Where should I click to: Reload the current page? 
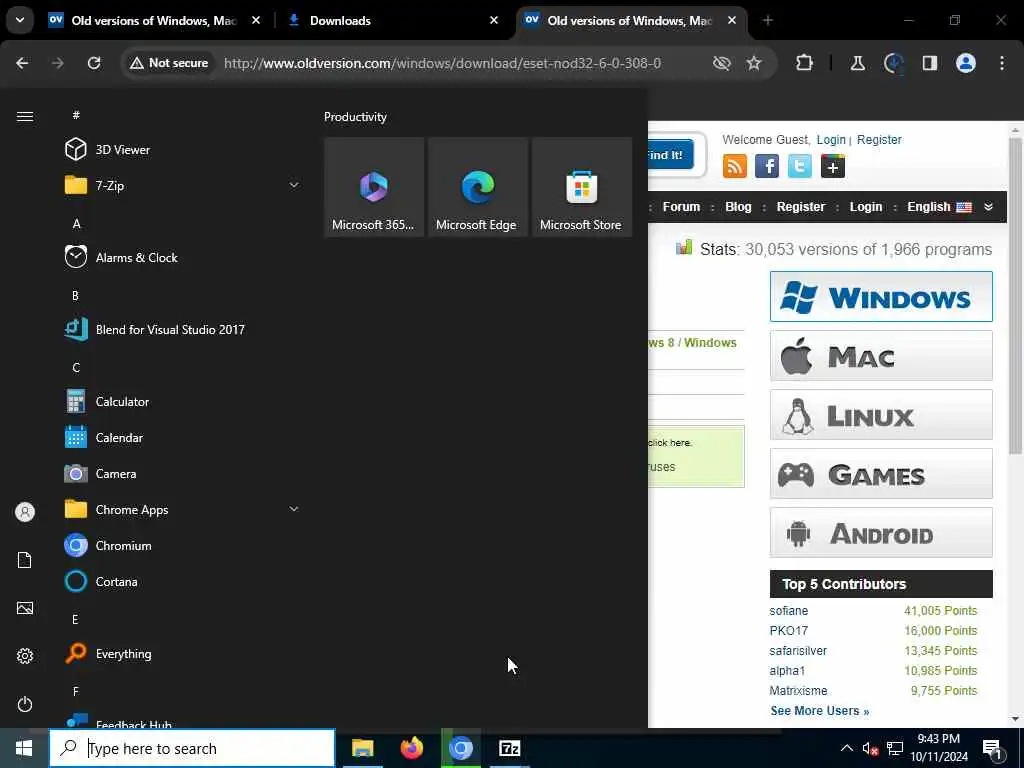[94, 63]
